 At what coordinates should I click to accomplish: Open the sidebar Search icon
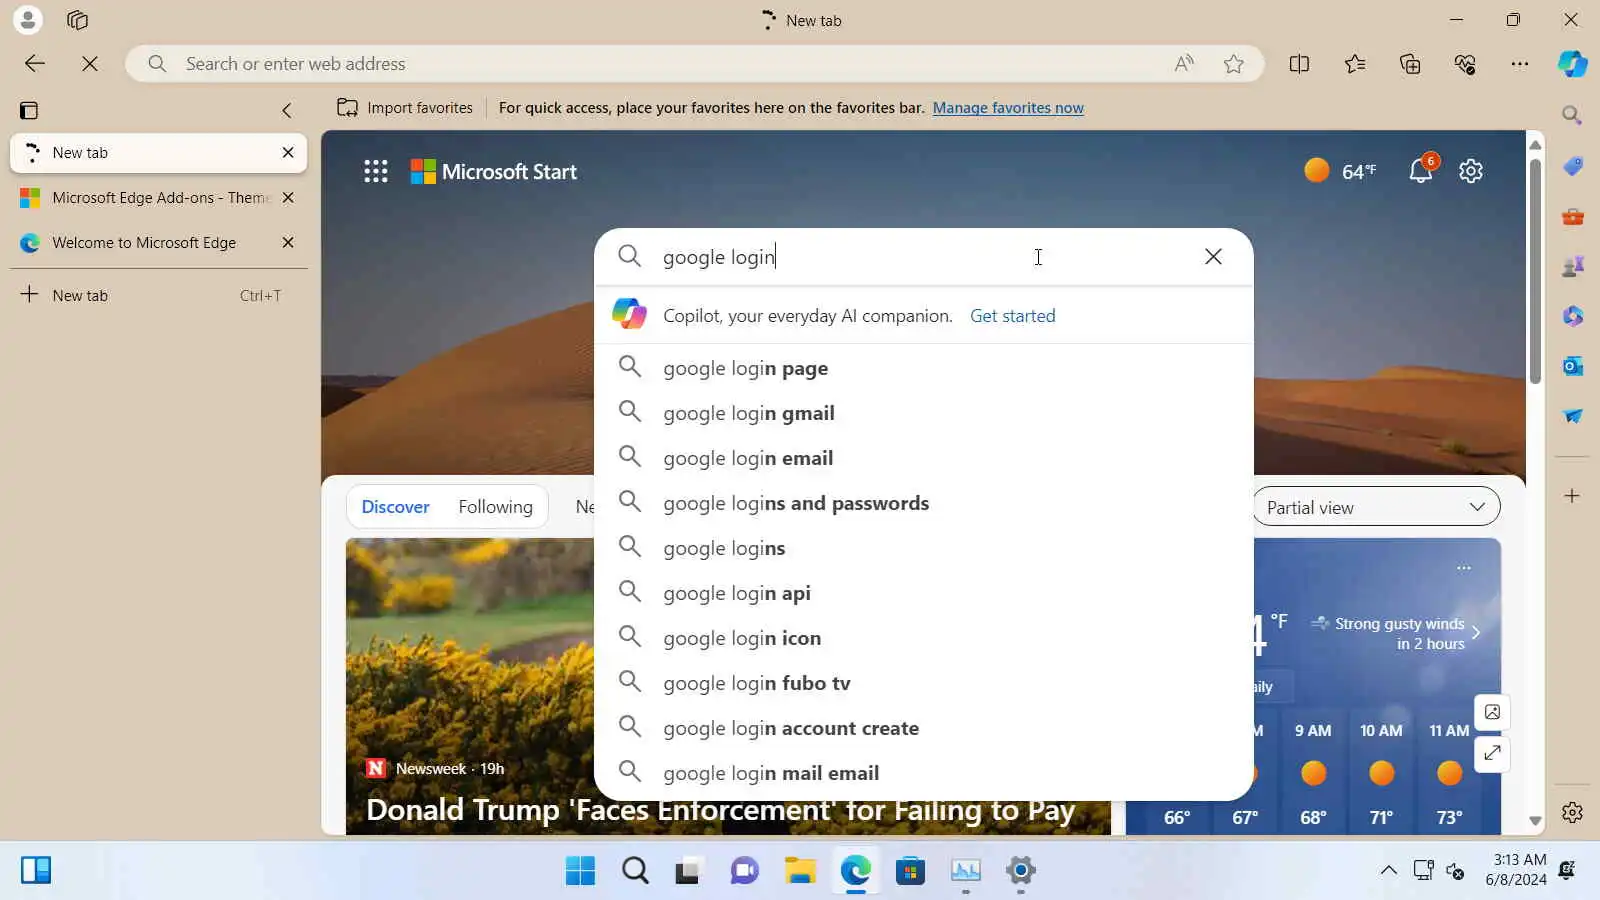coord(1572,115)
